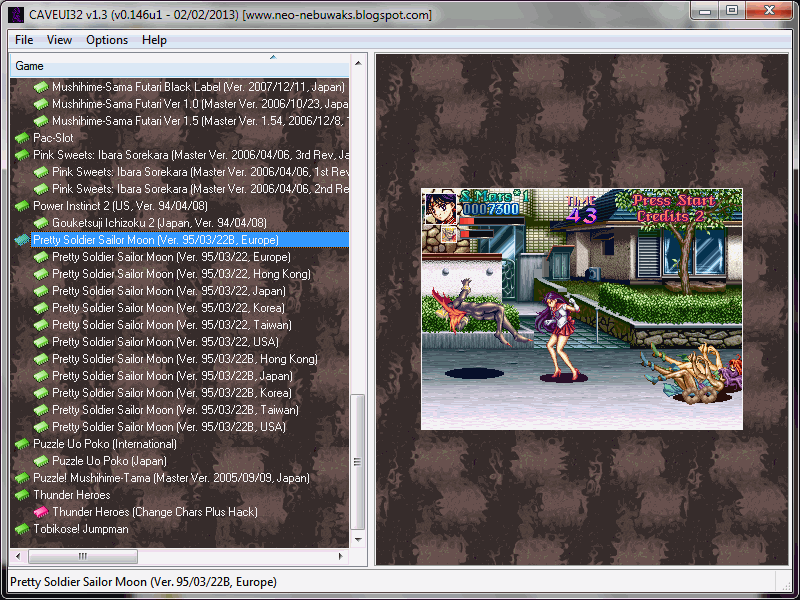Click the Sailor Moon game screenshot preview
800x600 pixels.
pos(581,309)
